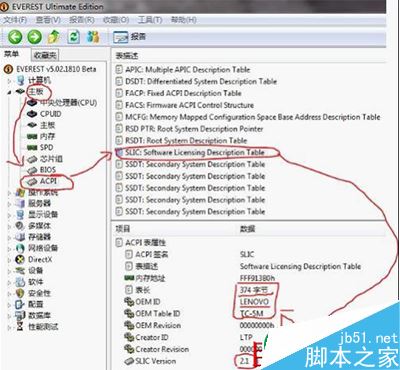Screen dimensions: 400x370
Task: Expand the DirectX tree node
Action: pos(9,259)
